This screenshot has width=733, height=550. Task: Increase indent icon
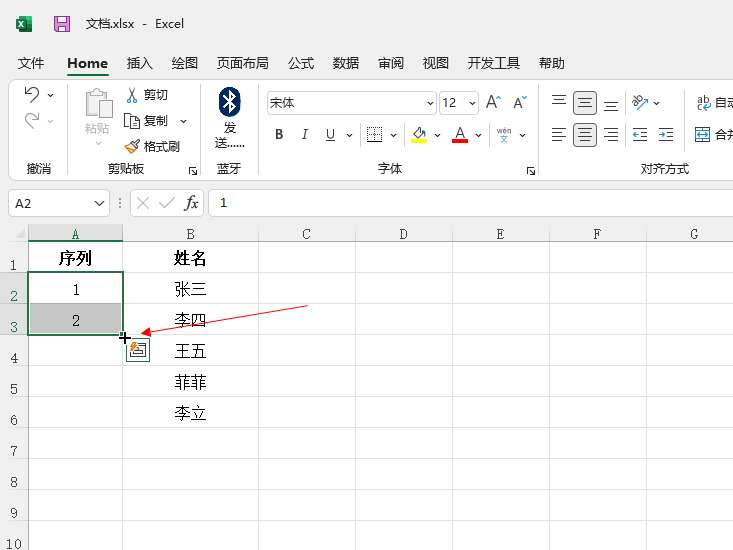tap(666, 135)
